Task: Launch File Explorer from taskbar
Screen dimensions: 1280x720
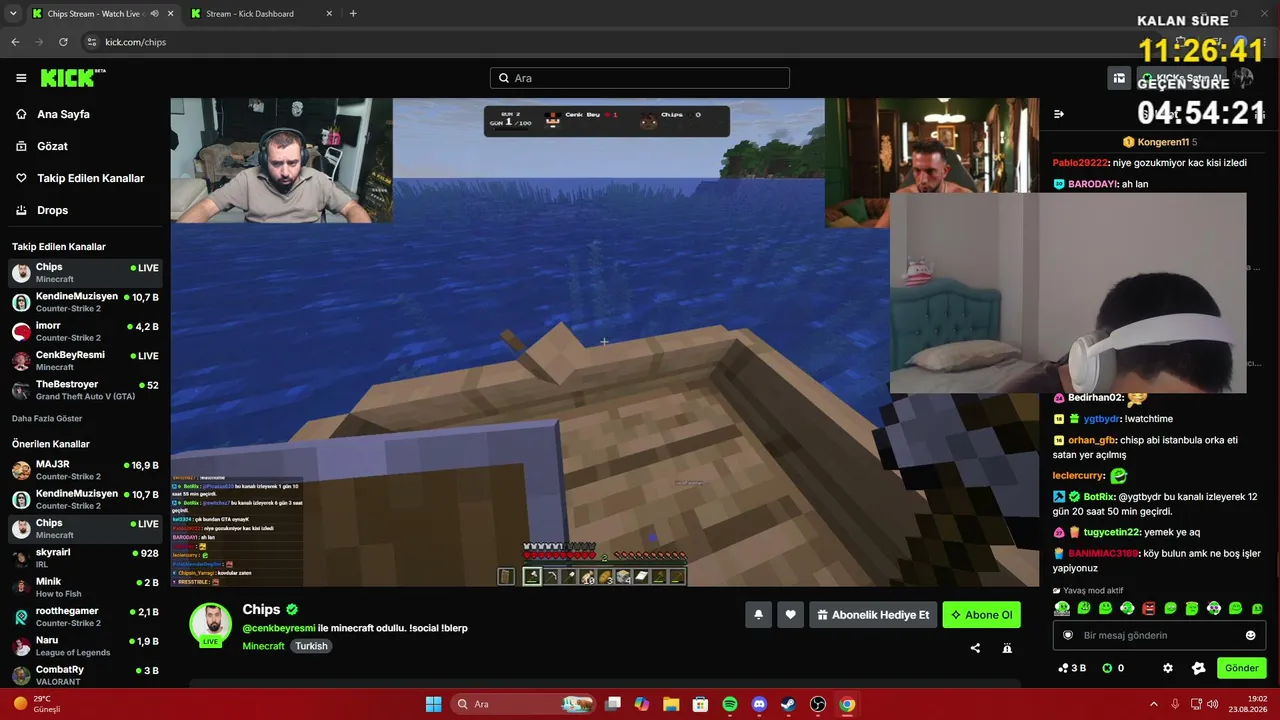Action: (671, 704)
